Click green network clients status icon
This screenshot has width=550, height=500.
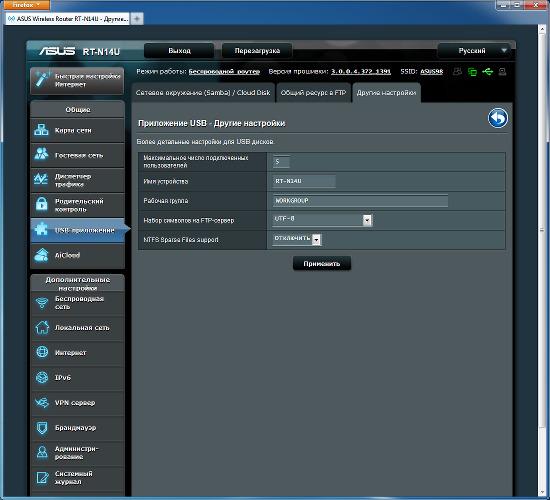pos(472,72)
